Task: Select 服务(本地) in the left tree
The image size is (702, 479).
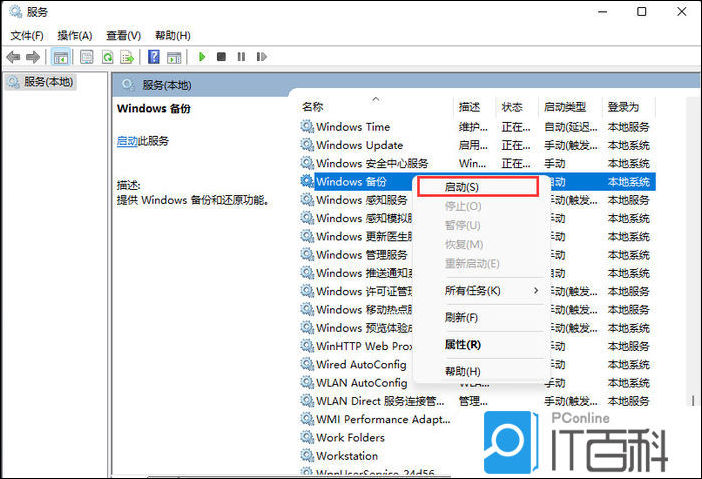Action: tap(41, 82)
